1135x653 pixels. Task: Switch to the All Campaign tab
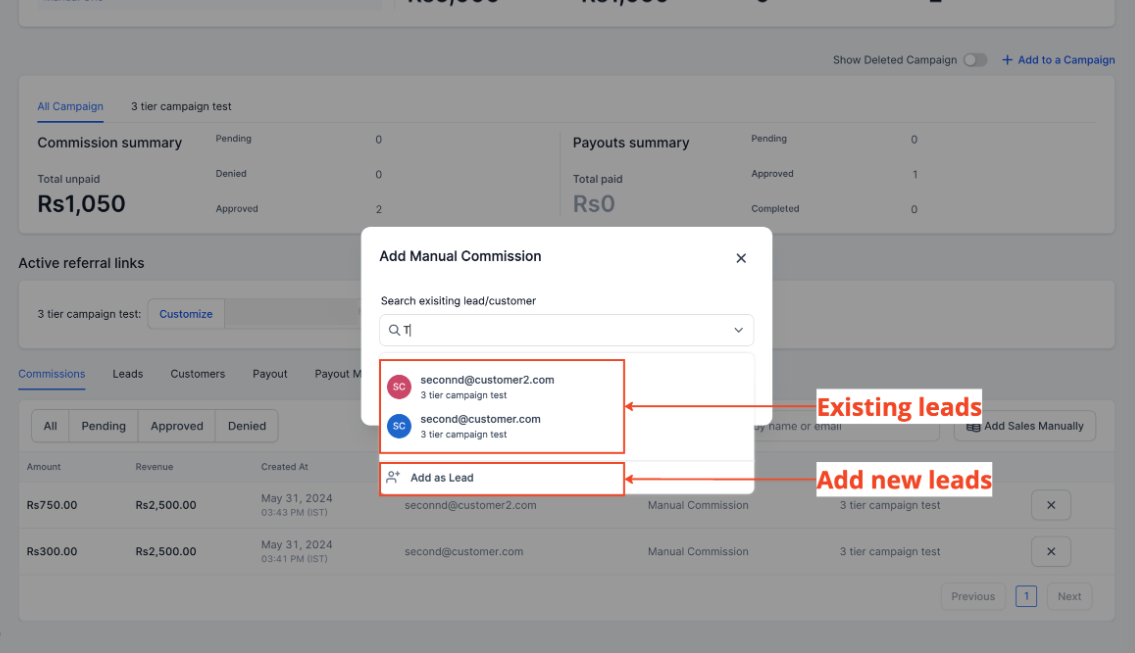[70, 106]
